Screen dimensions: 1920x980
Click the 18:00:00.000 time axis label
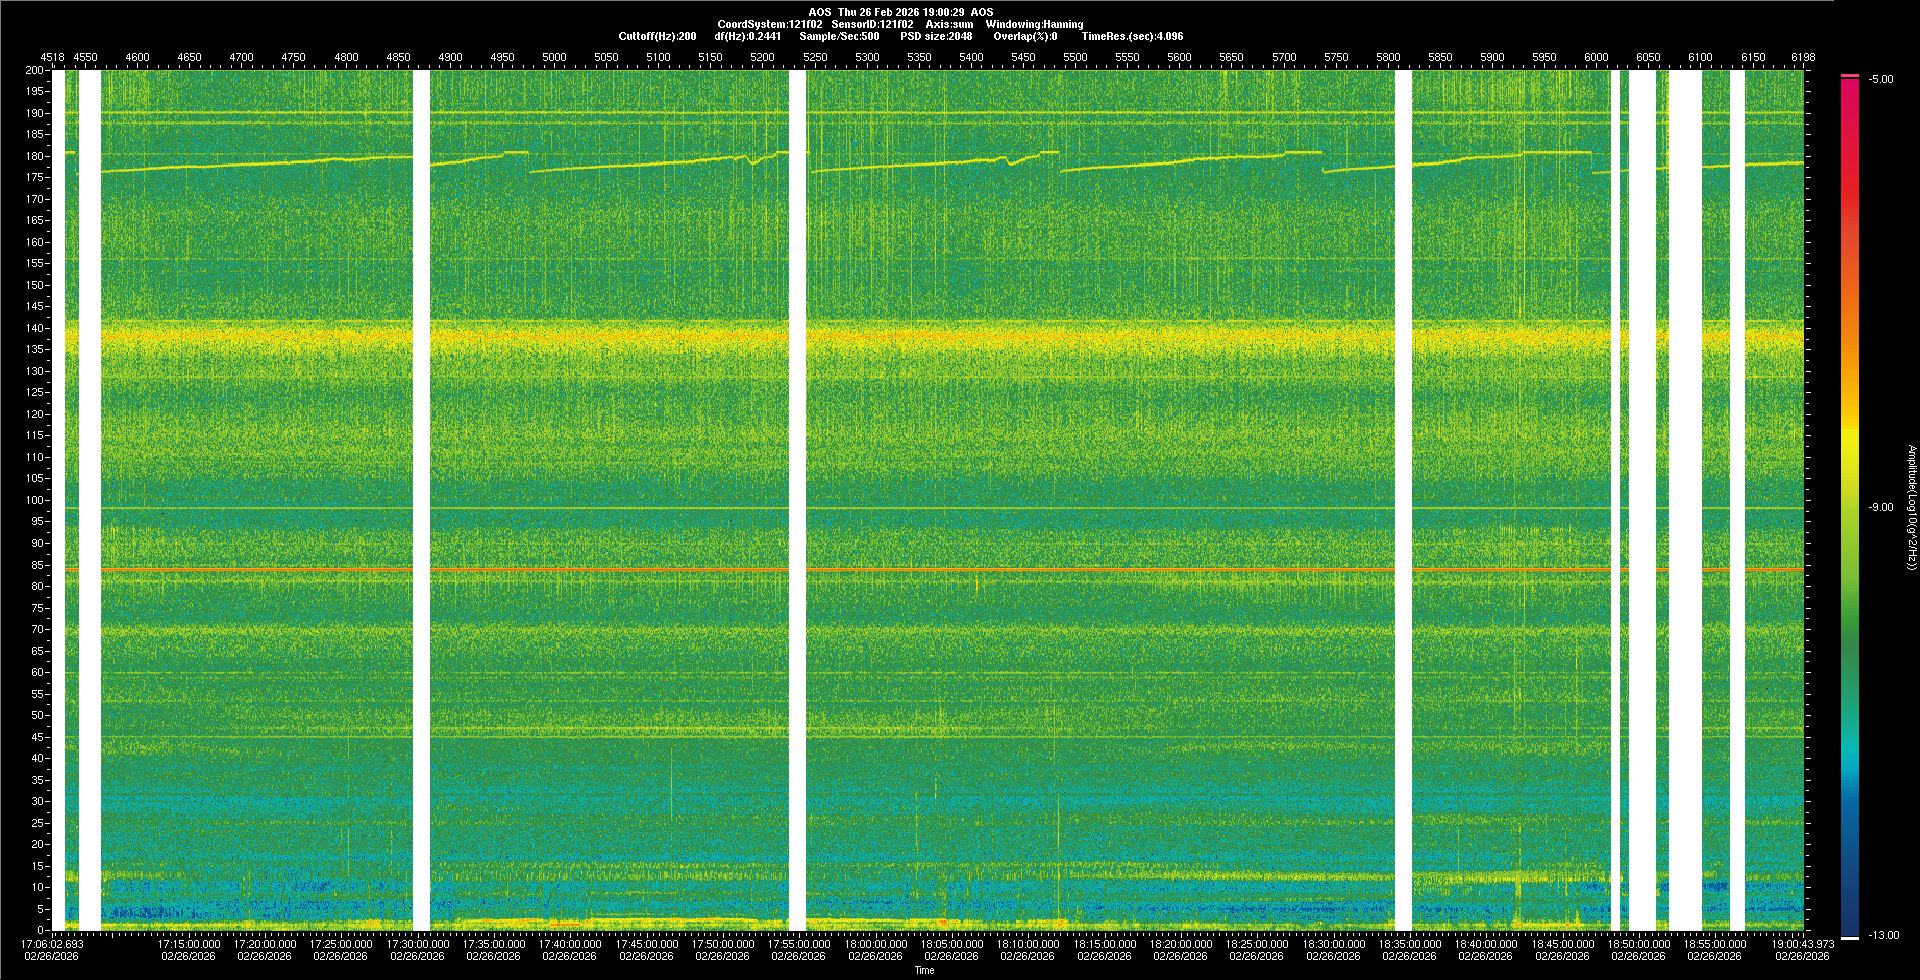tap(875, 944)
